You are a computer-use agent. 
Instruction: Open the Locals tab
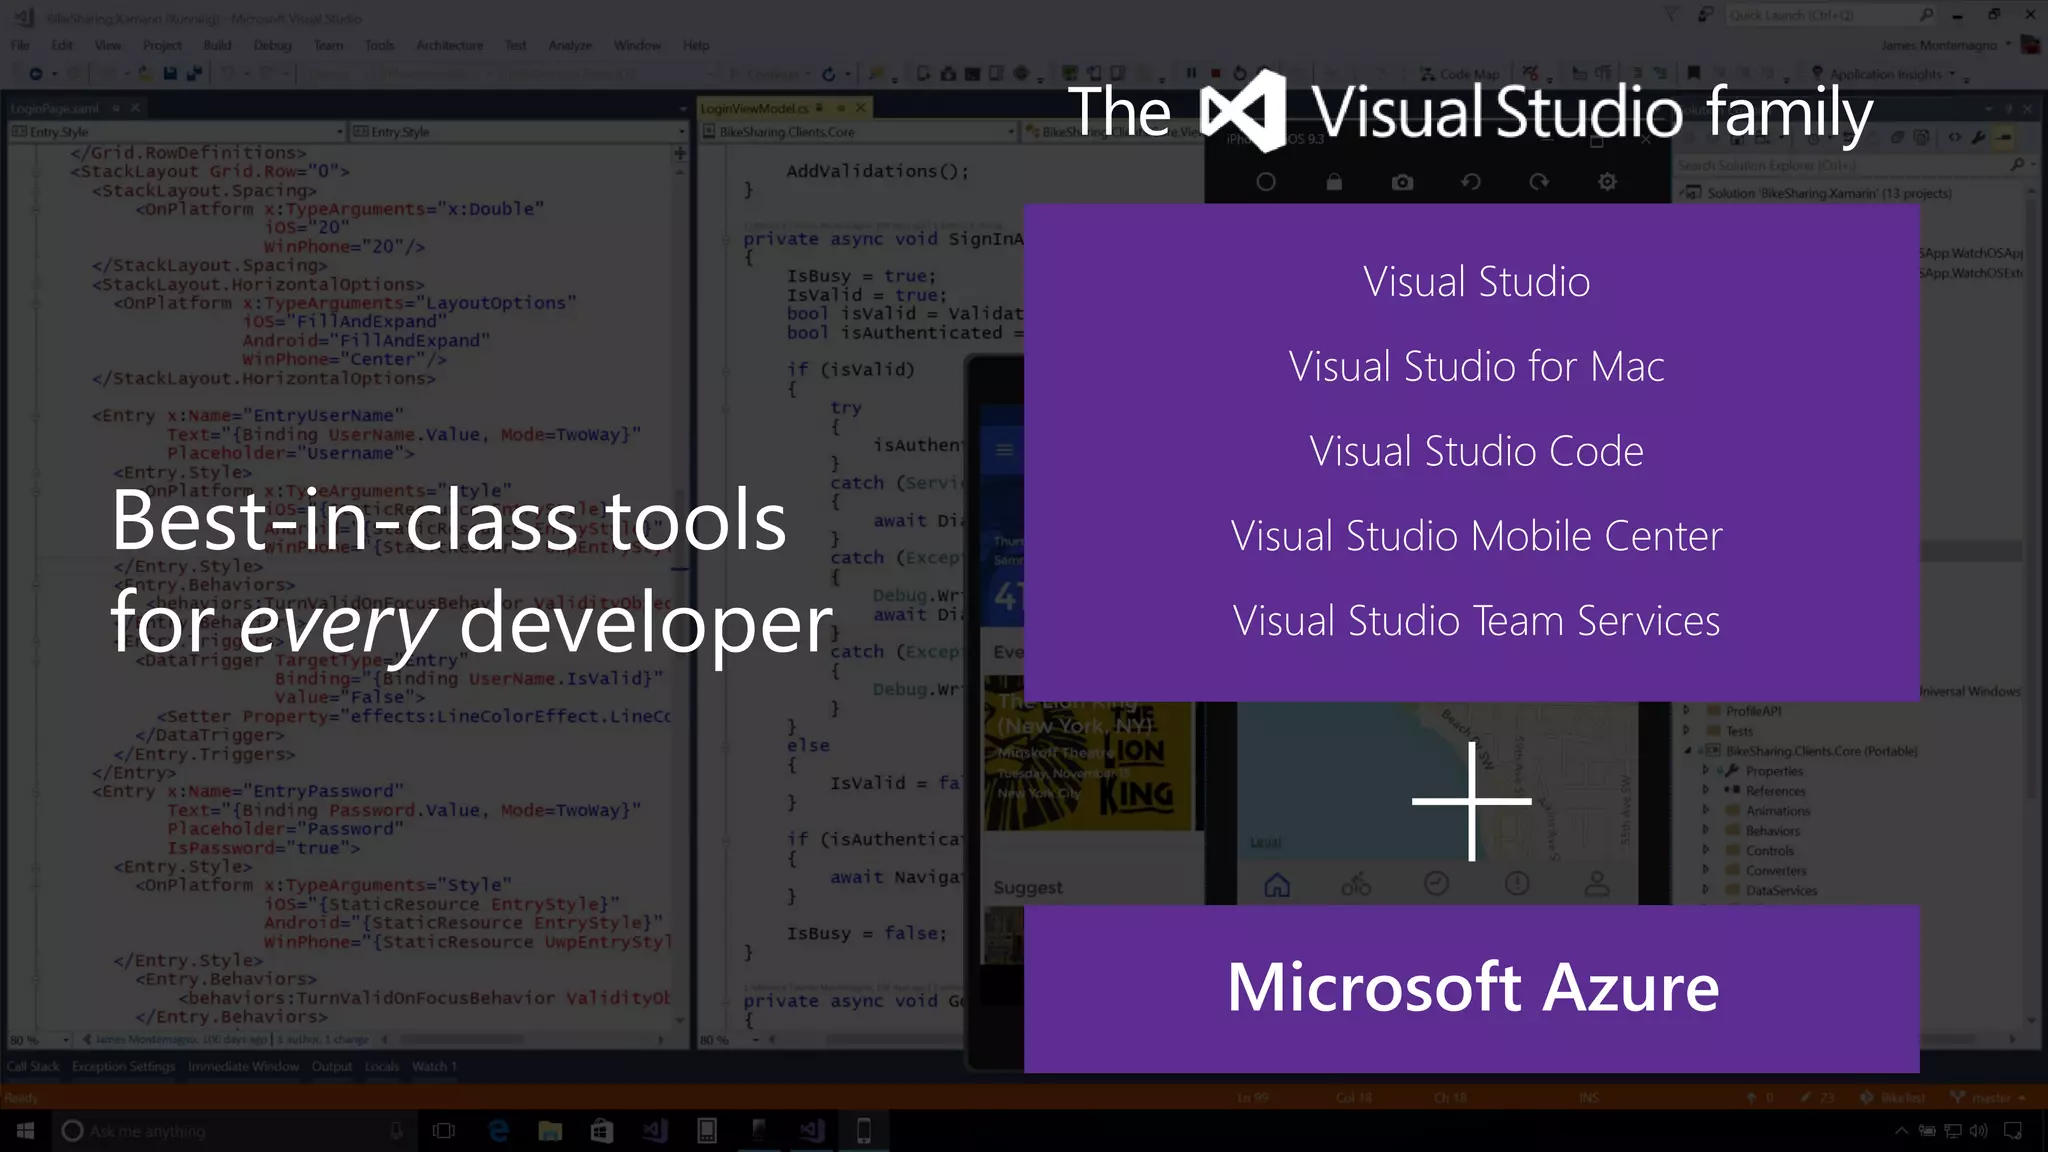pyautogui.click(x=381, y=1067)
